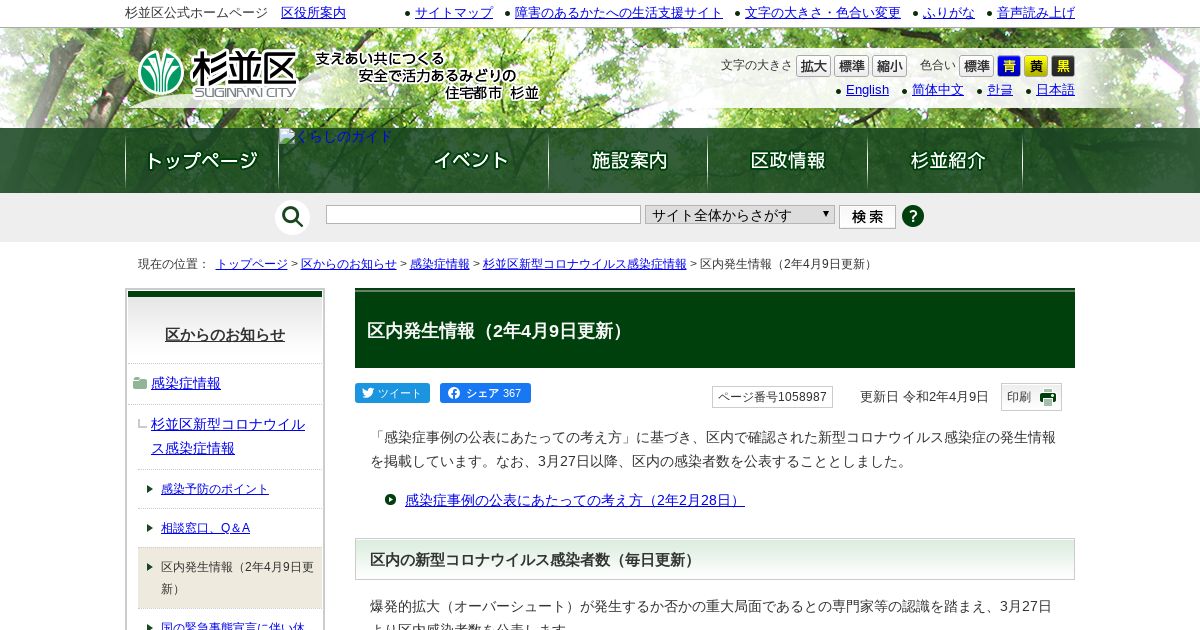Click the site search text field
Image resolution: width=1200 pixels, height=630 pixels.
point(483,215)
